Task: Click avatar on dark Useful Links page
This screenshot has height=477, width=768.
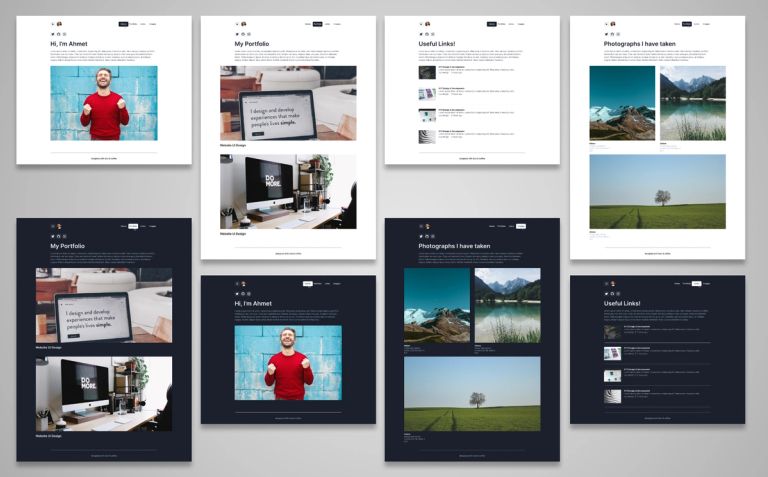Action: pos(613,284)
